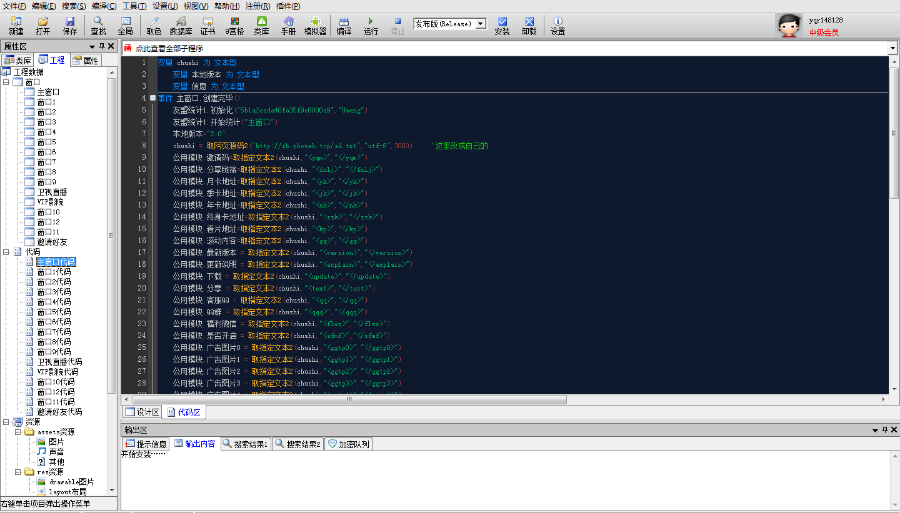Viewport: 900px width, 513px height.
Task: Open the 数据库 (Database) tool
Action: coord(181,26)
